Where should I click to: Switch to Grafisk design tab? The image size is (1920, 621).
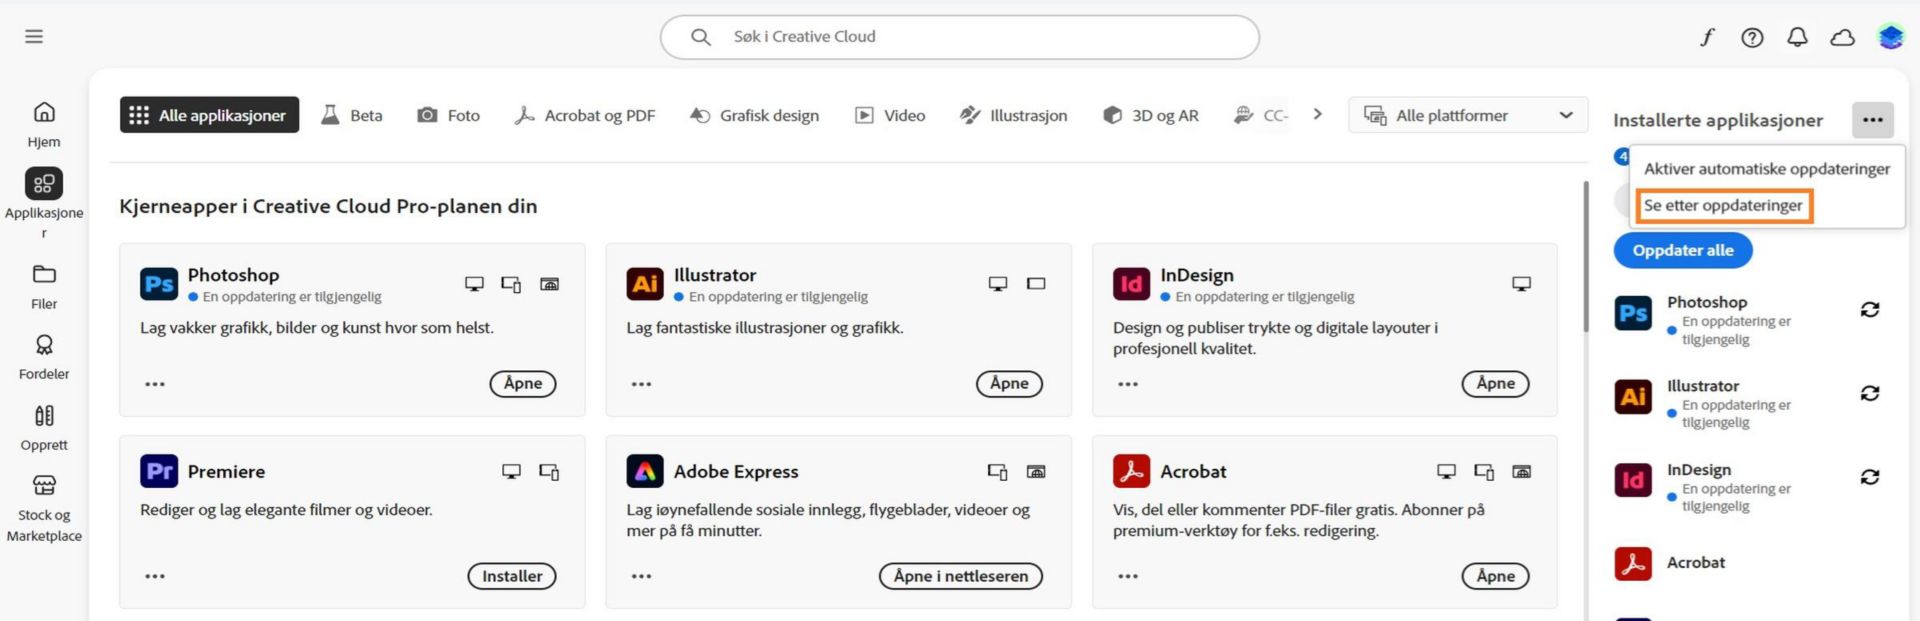[754, 115]
